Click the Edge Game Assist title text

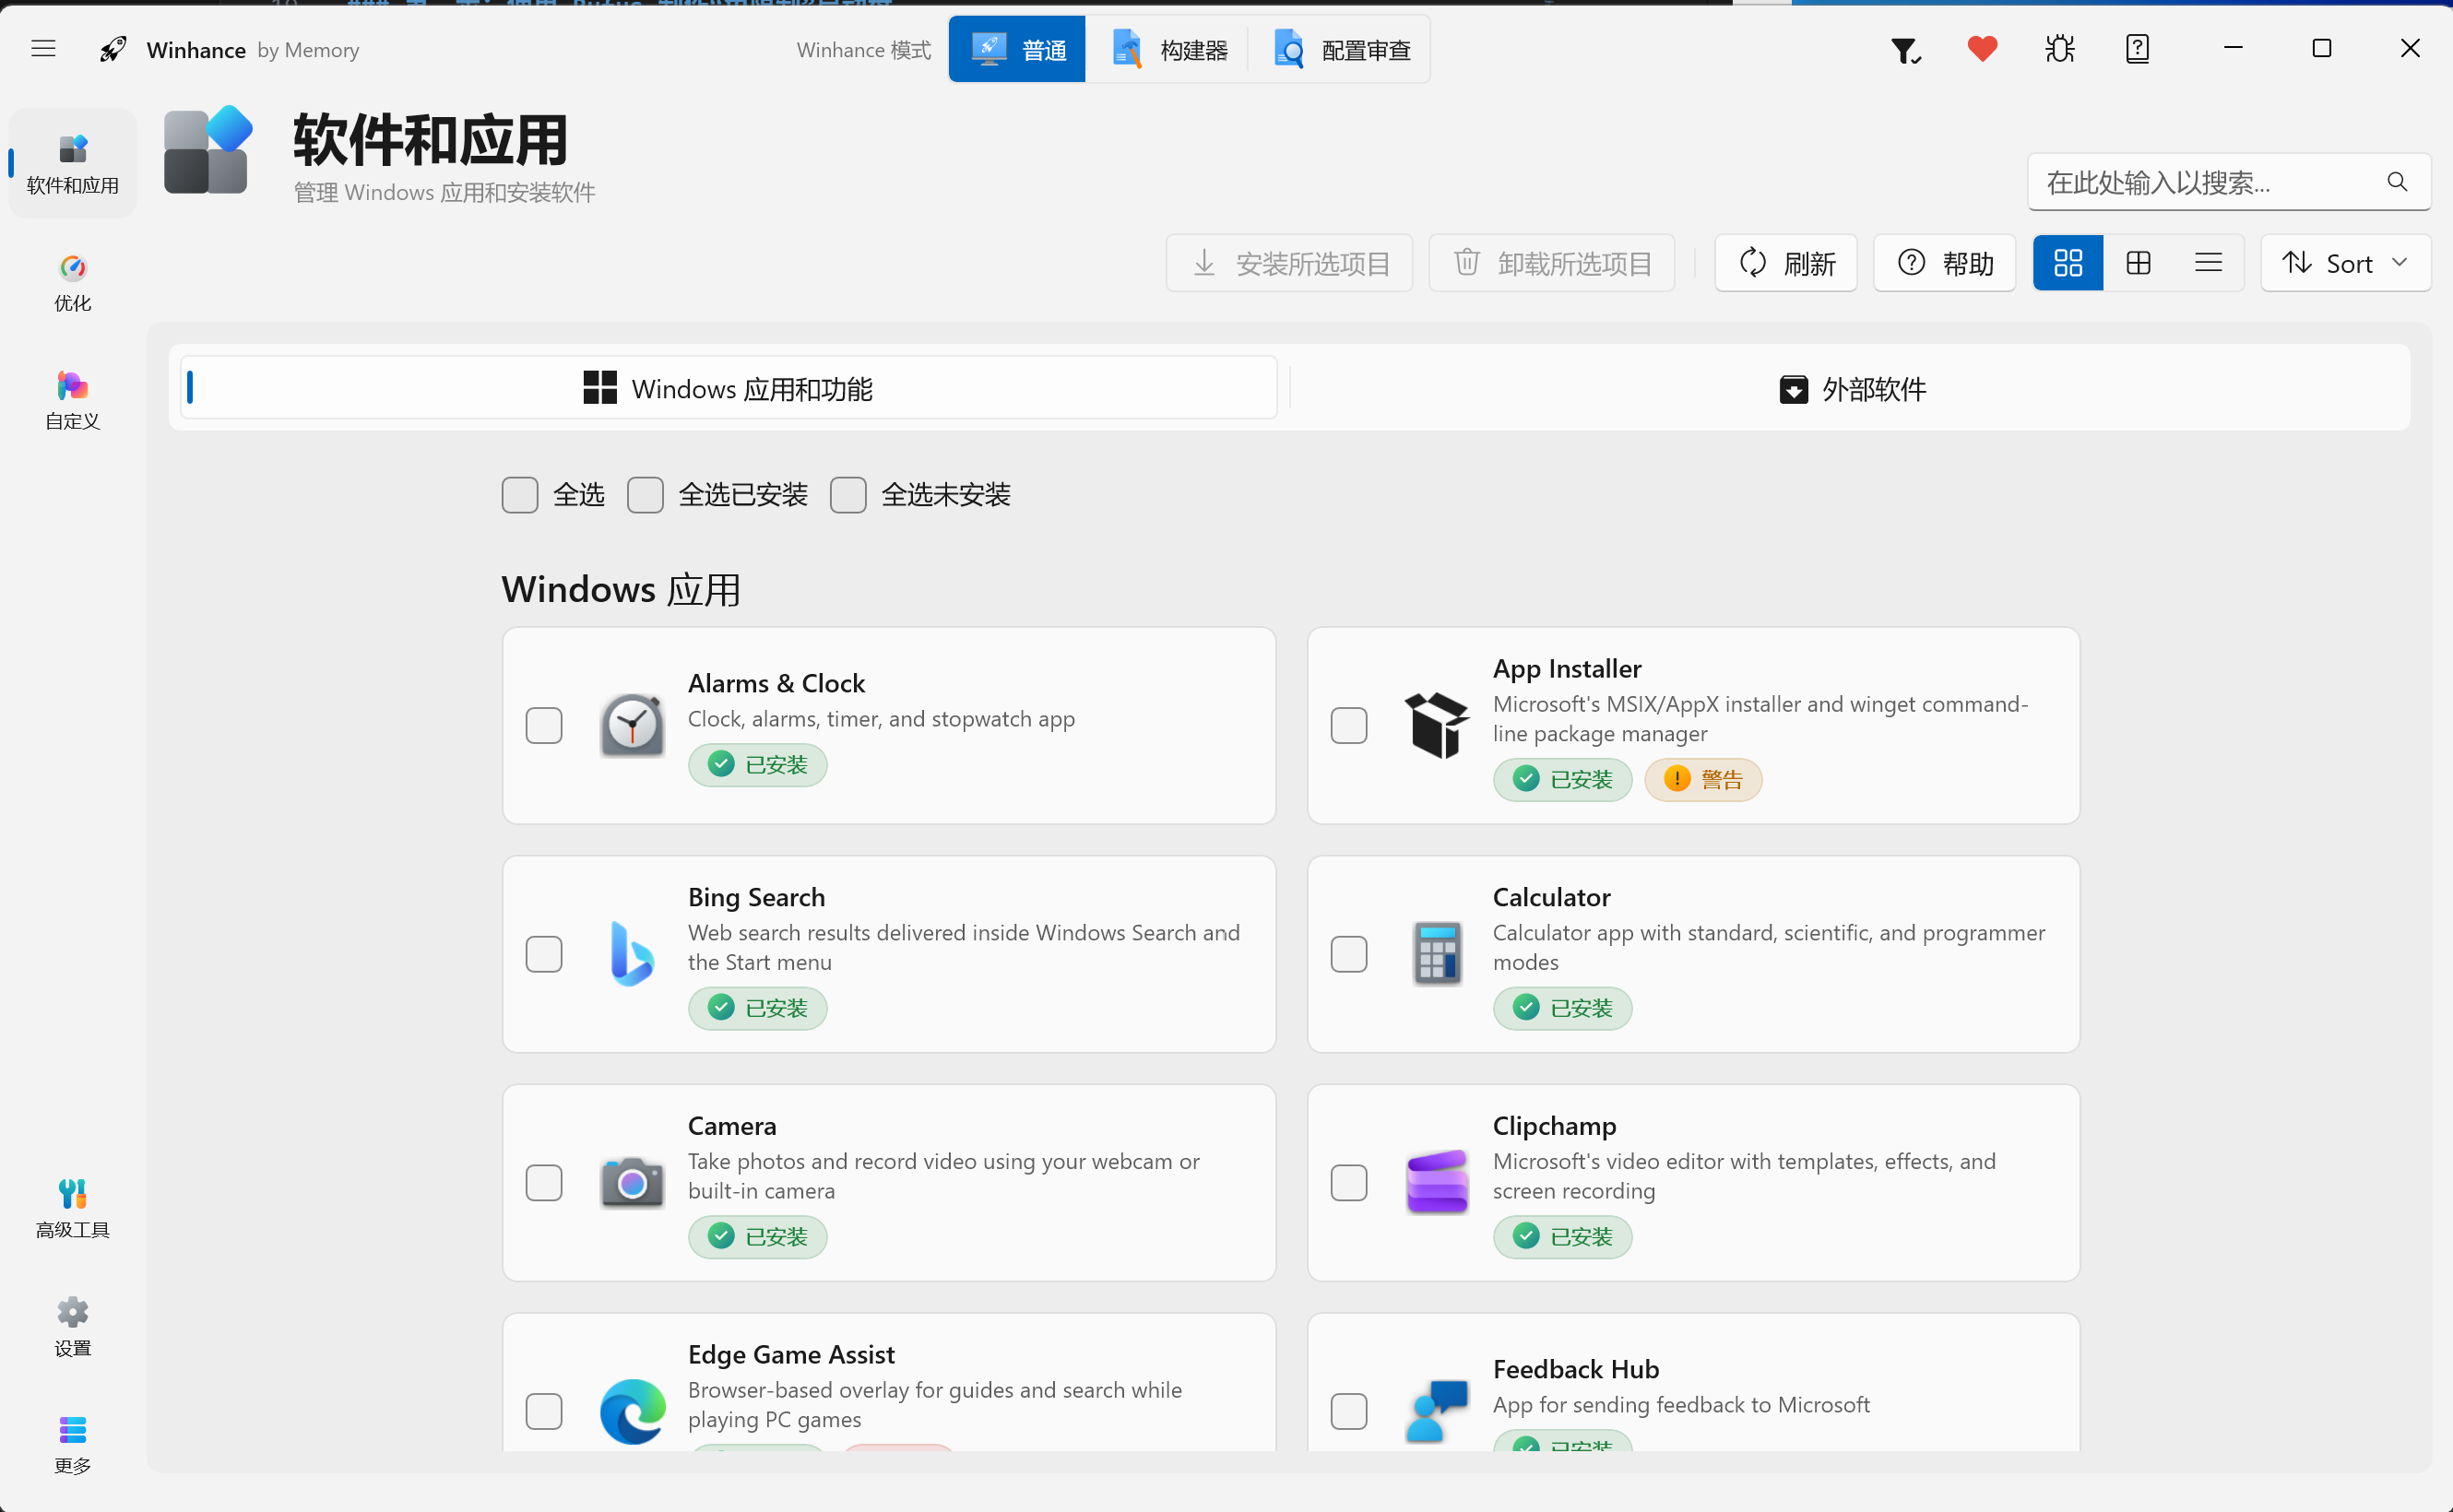click(x=791, y=1354)
